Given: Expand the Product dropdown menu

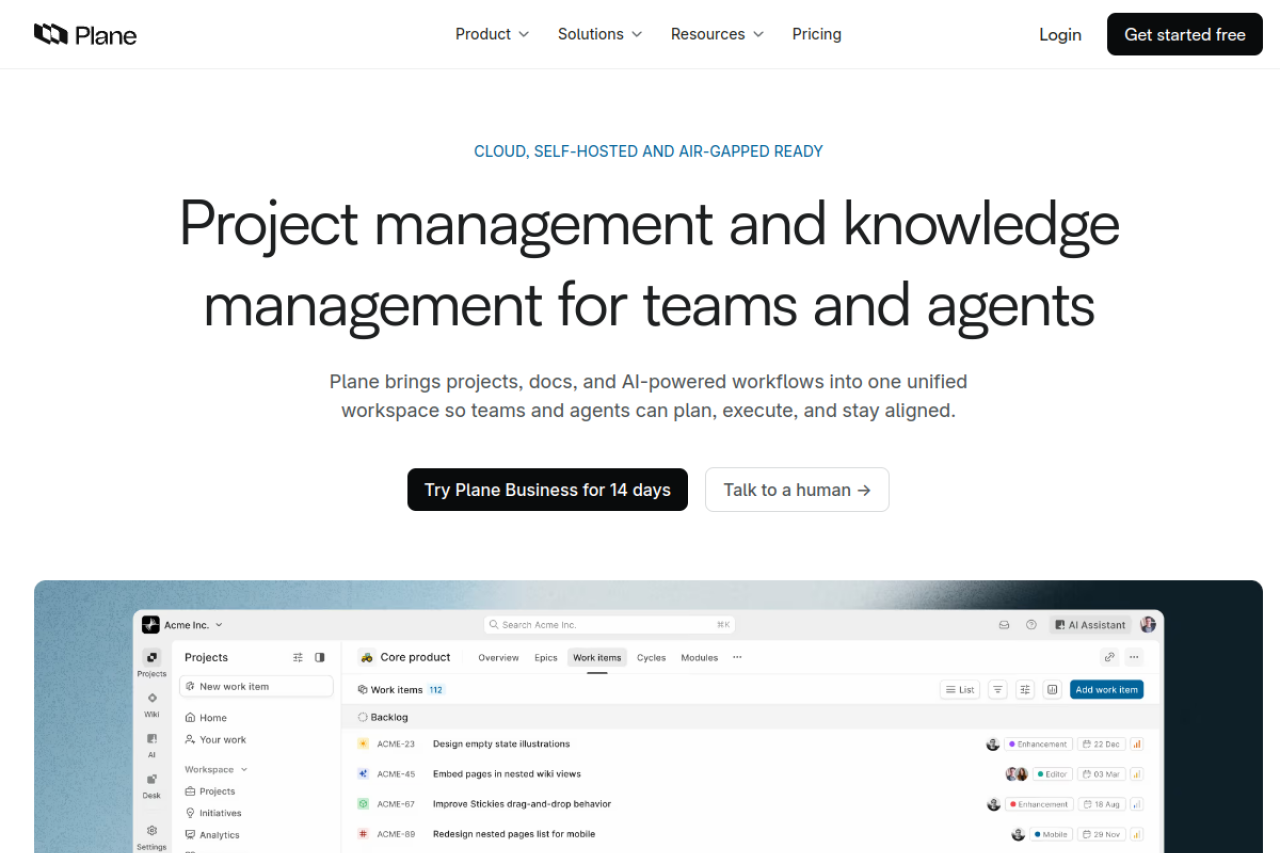Looking at the screenshot, I should click(492, 34).
